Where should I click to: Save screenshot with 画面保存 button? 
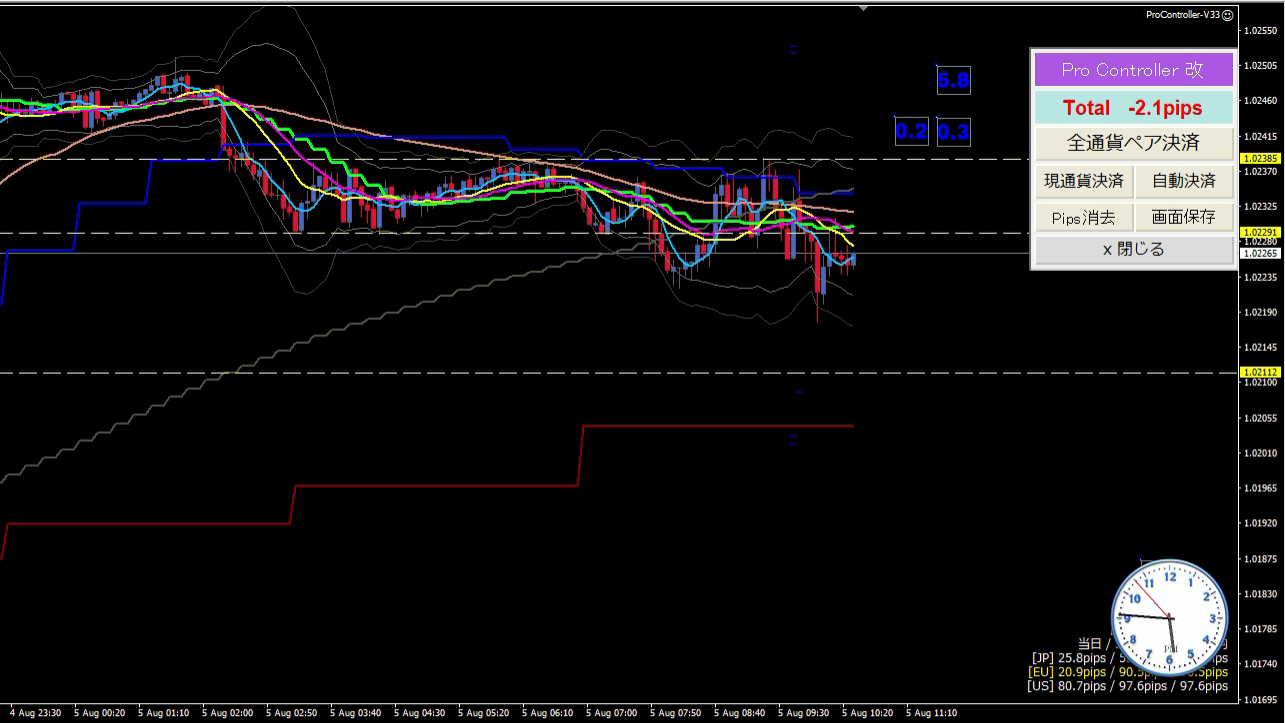(x=1184, y=216)
